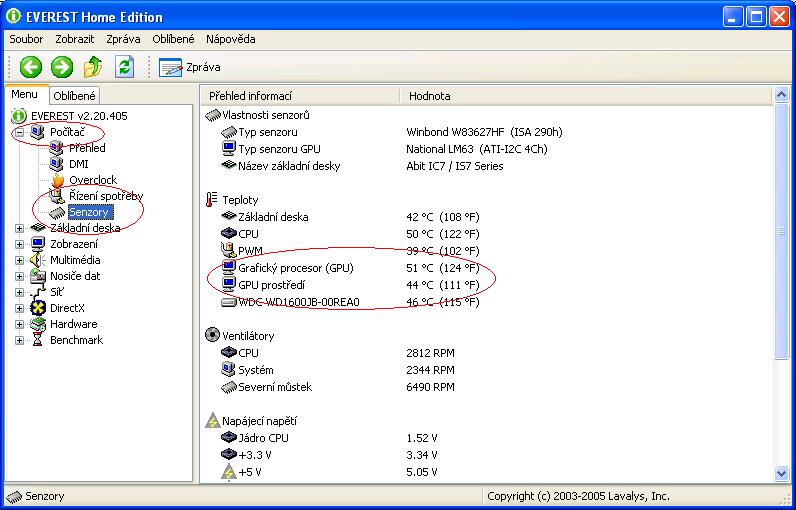Select the Základní deska tree icon

[38, 228]
